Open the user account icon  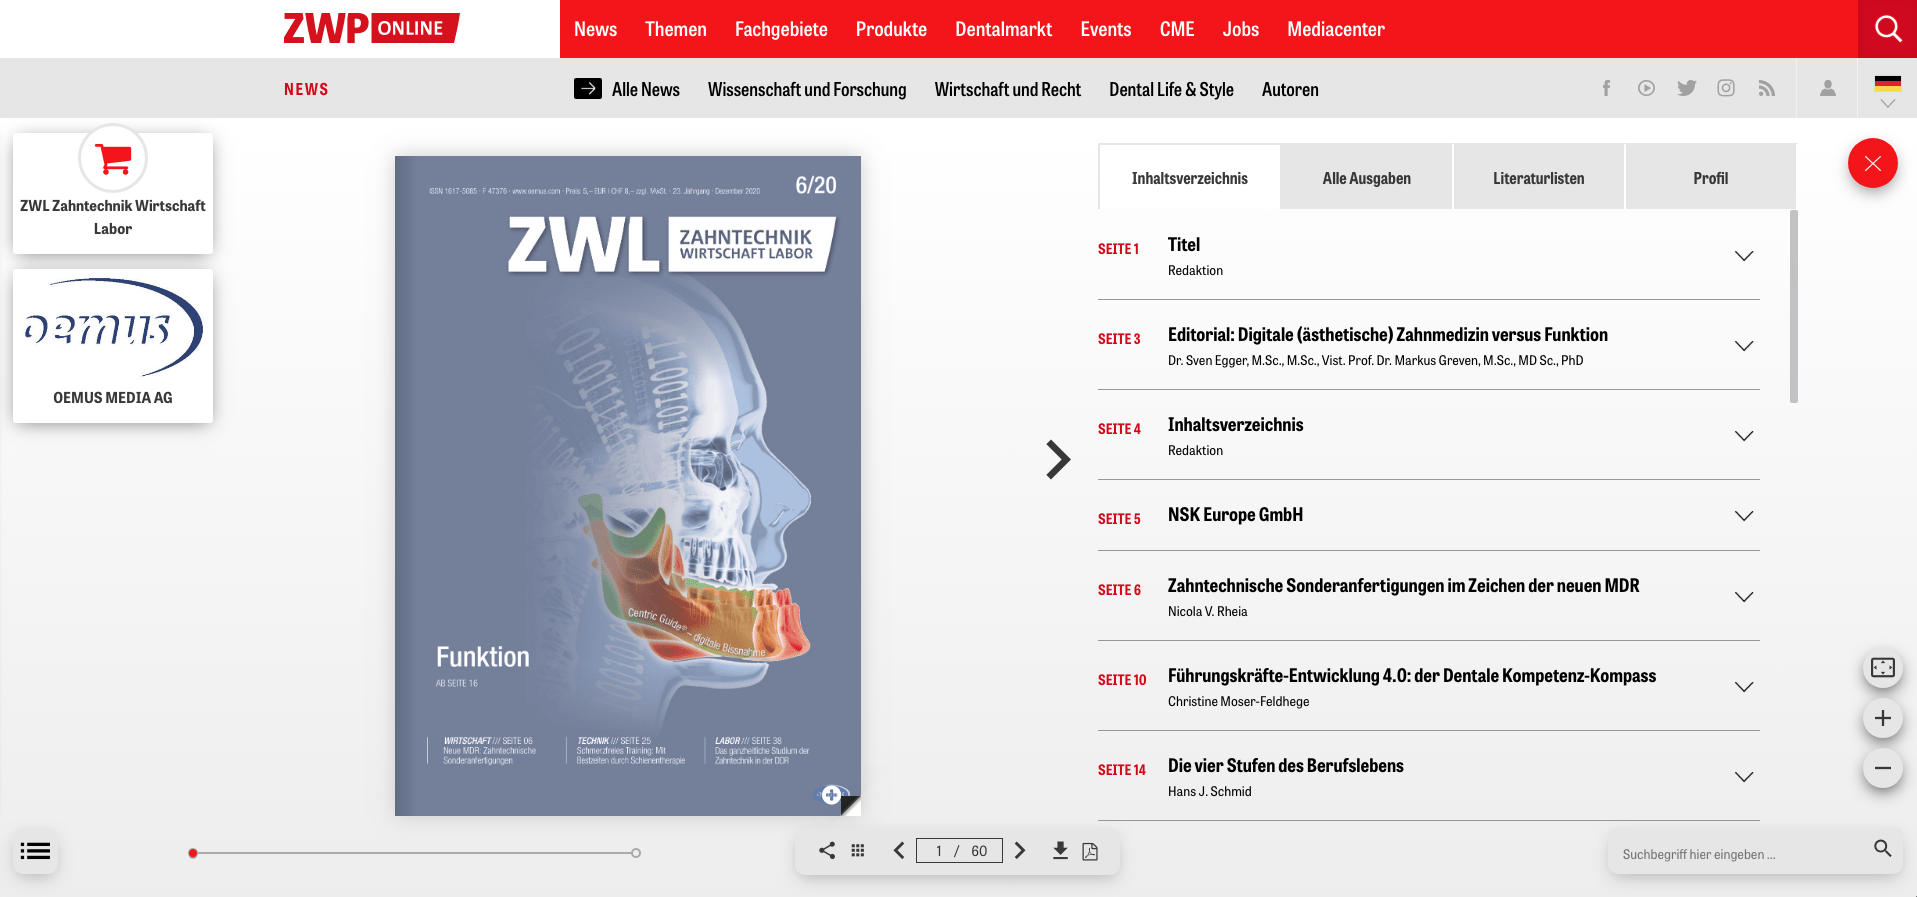click(1828, 88)
